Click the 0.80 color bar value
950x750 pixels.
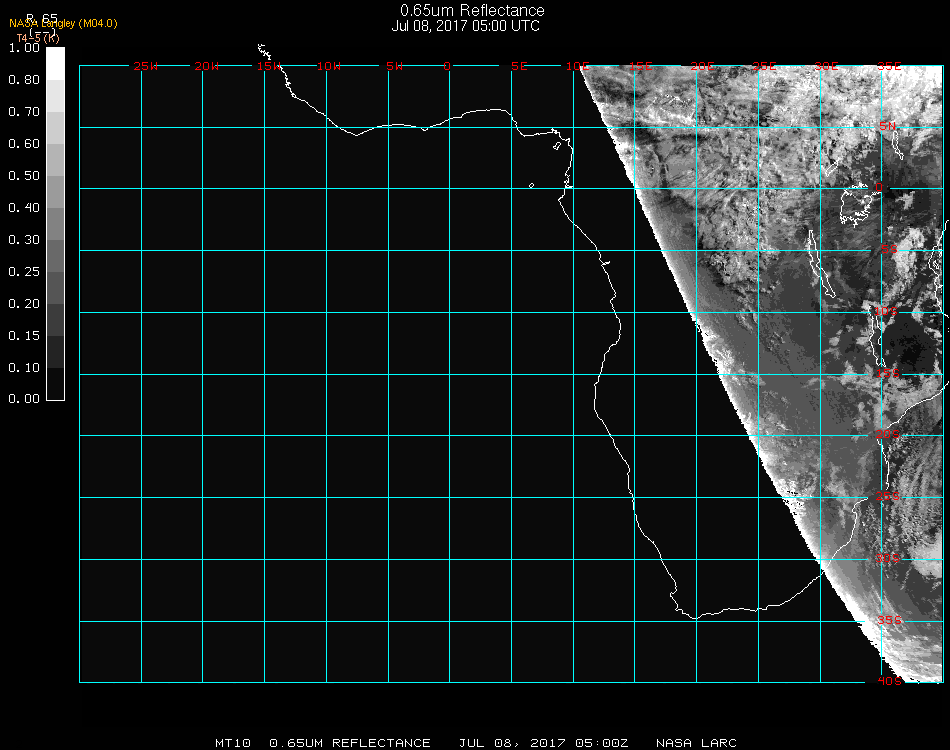[24, 79]
